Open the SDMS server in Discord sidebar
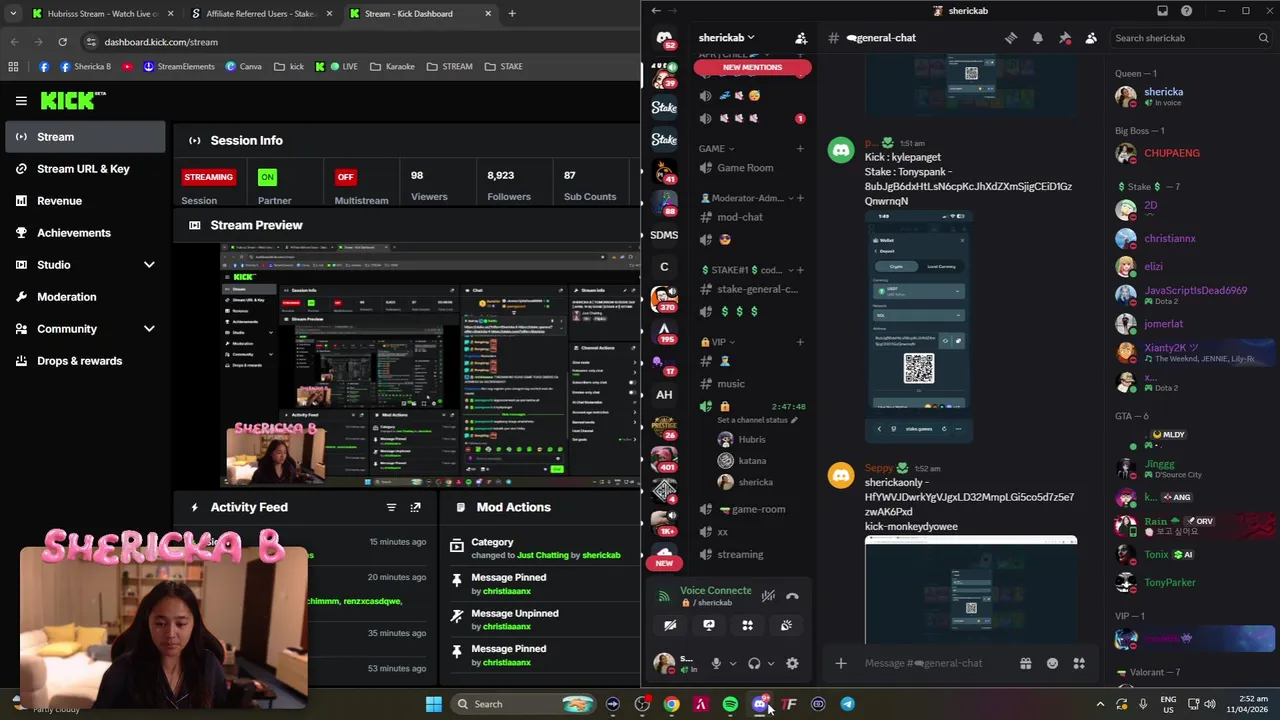This screenshot has height=720, width=1280. (664, 235)
